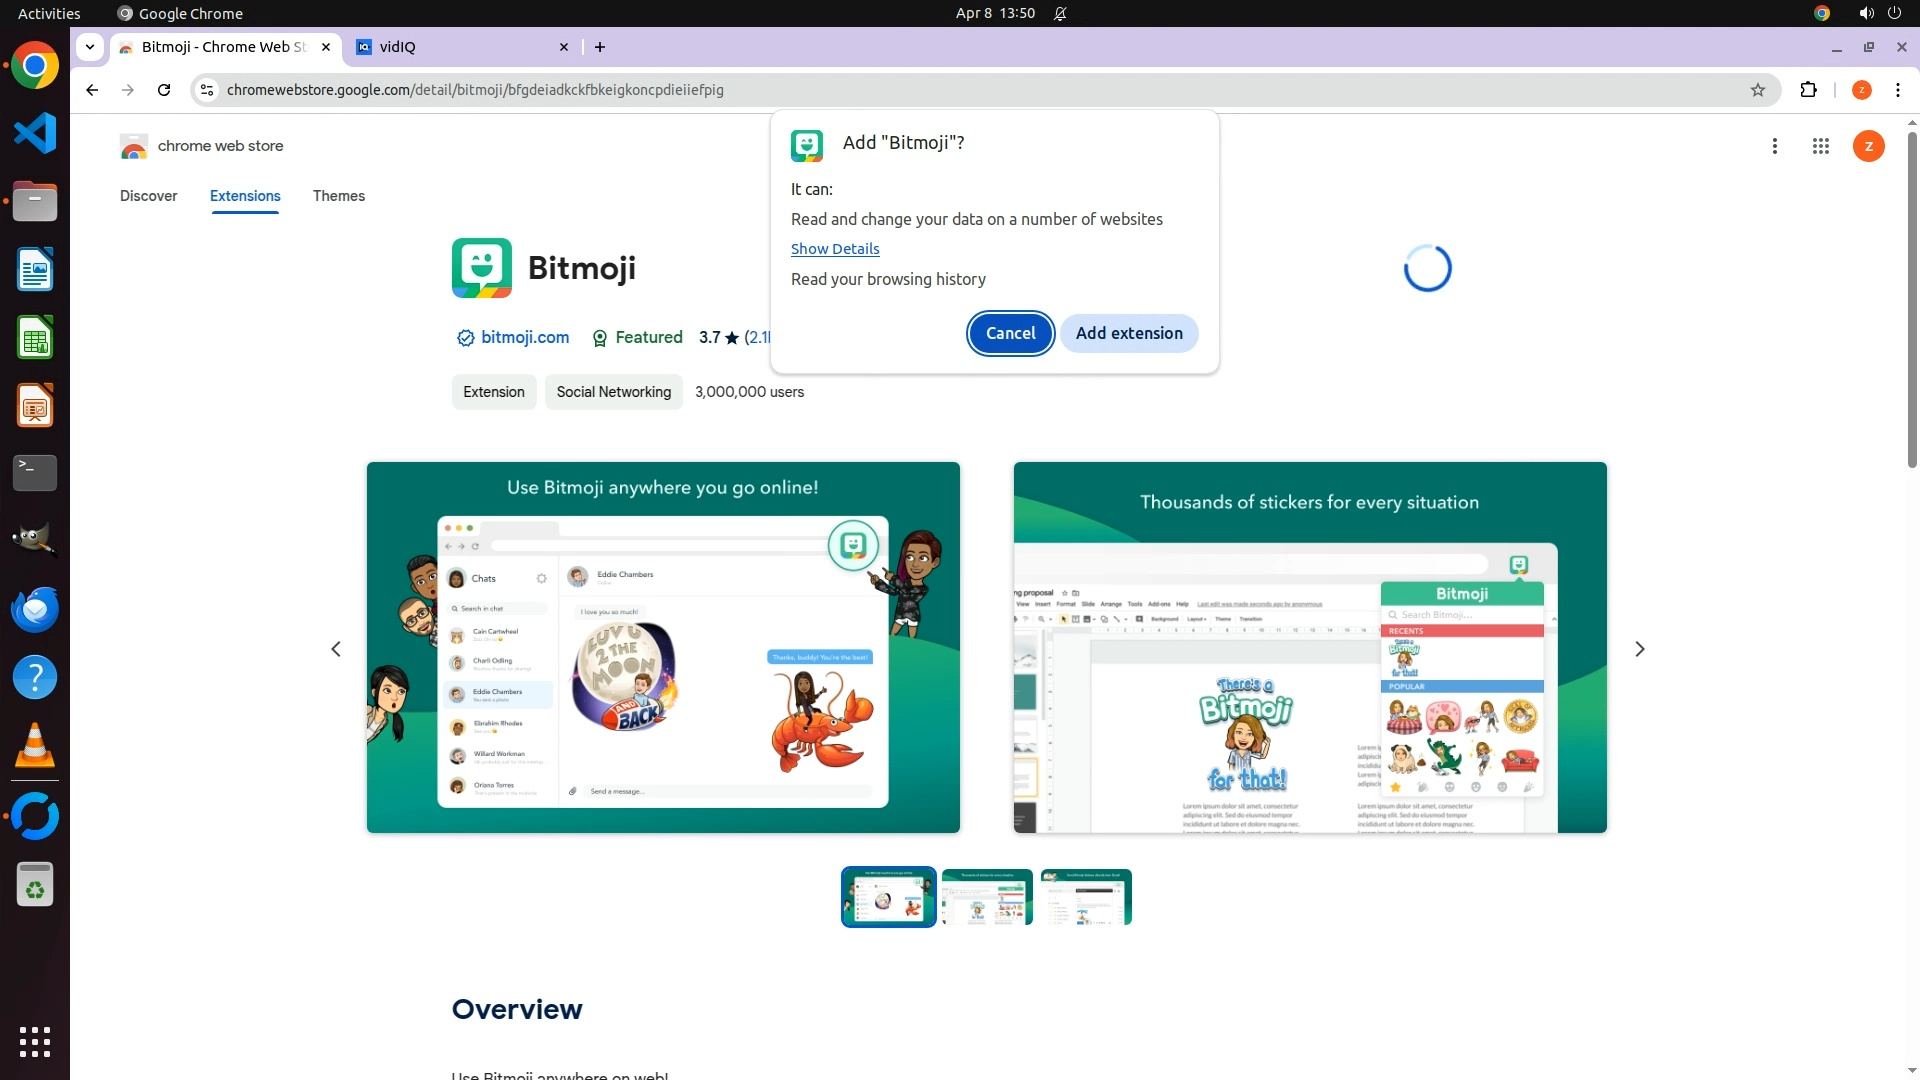Image resolution: width=1920 pixels, height=1080 pixels.
Task: Click the Extensions puzzle icon in toolbar
Action: (x=1808, y=90)
